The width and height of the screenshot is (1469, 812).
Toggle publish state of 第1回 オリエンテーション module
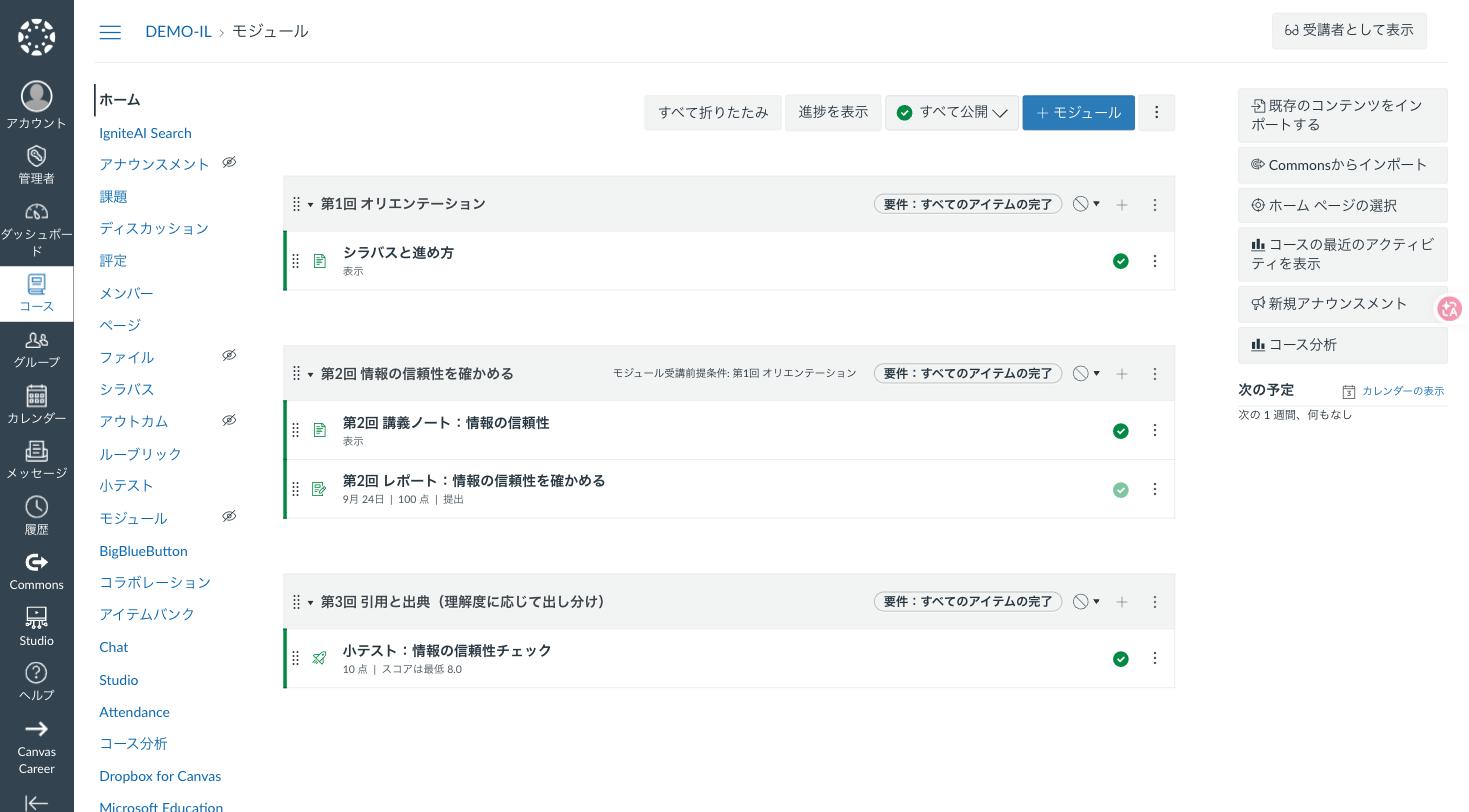pos(1086,204)
